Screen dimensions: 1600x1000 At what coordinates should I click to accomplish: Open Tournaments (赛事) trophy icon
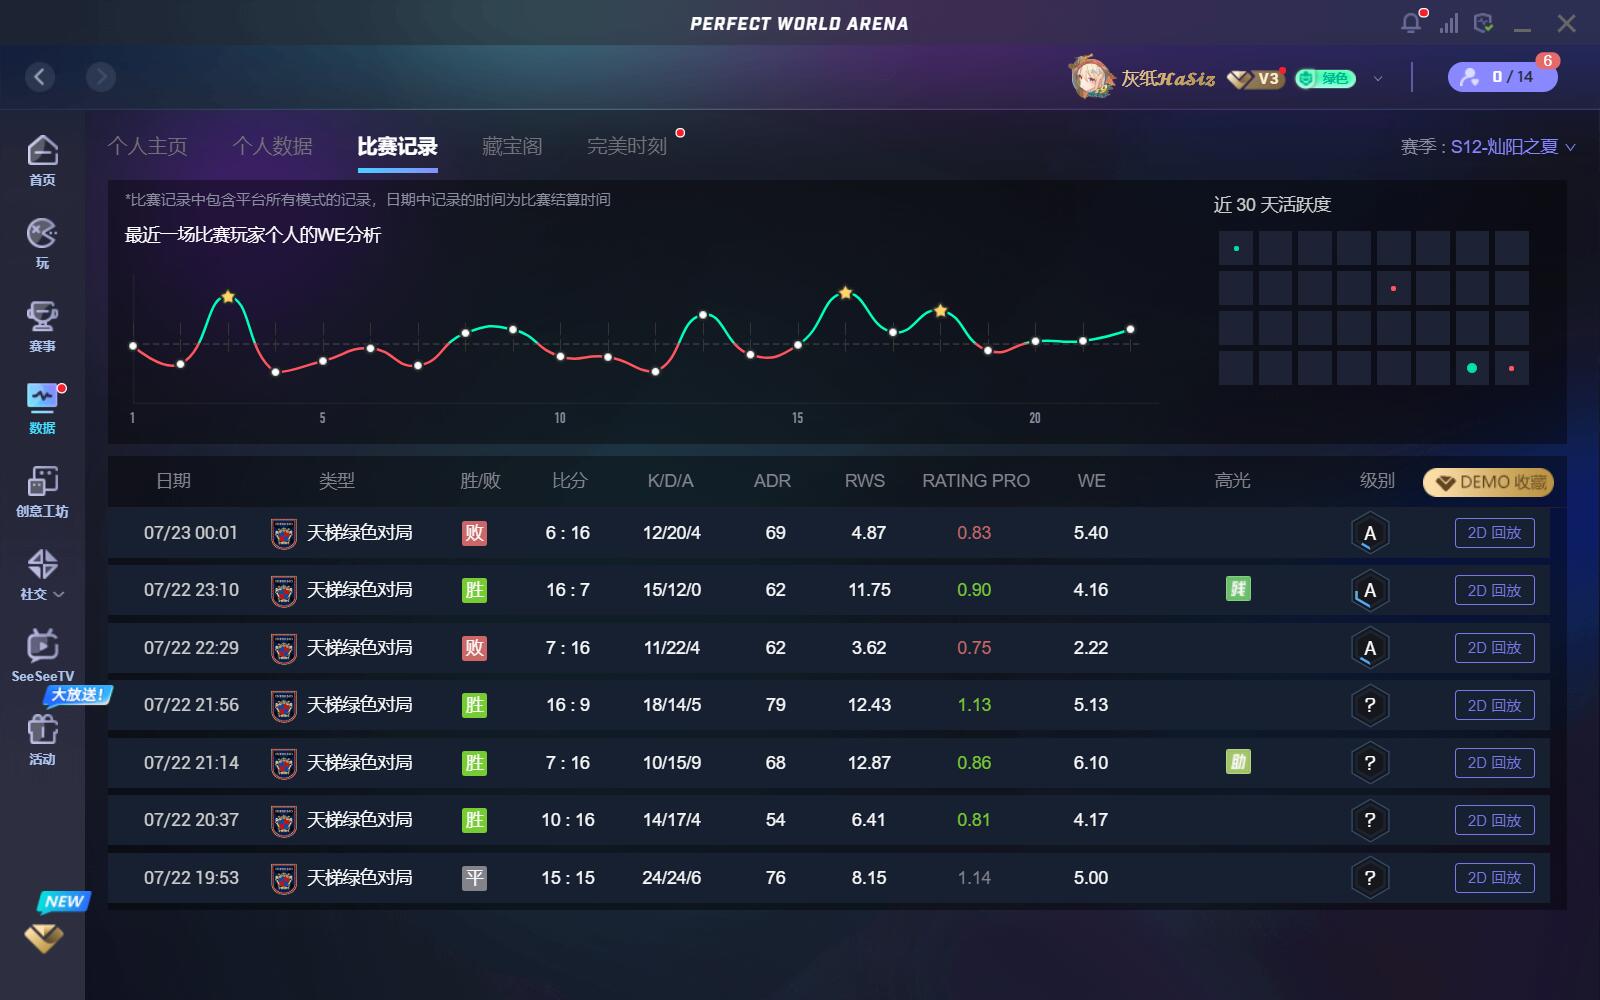(x=42, y=326)
